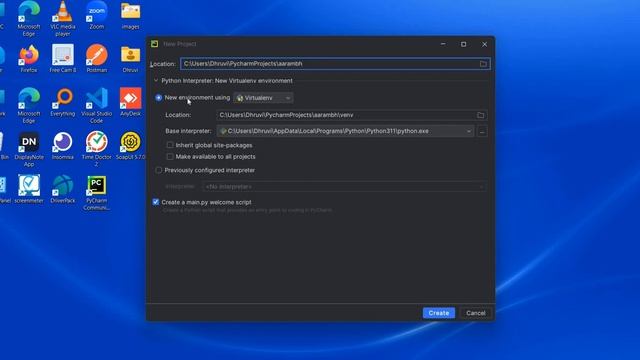Viewport: 640px width, 360px height.
Task: Open the disabled Interpreter No interpreter dropdown
Action: tap(344, 187)
